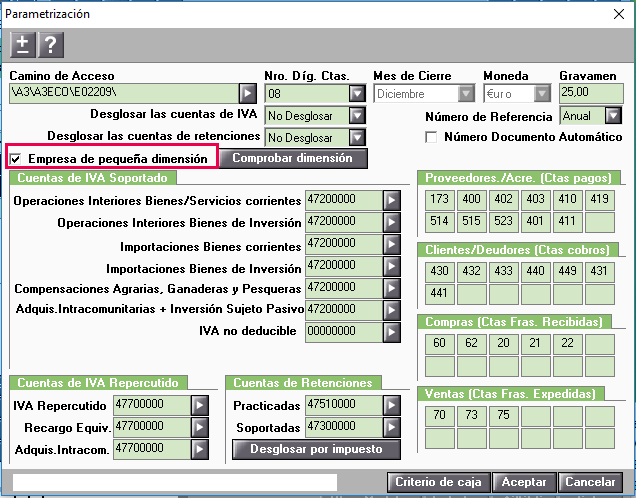Viewport: 636px width, 498px height.
Task: Expand the Mes de Cierre dropdown
Action: point(466,94)
